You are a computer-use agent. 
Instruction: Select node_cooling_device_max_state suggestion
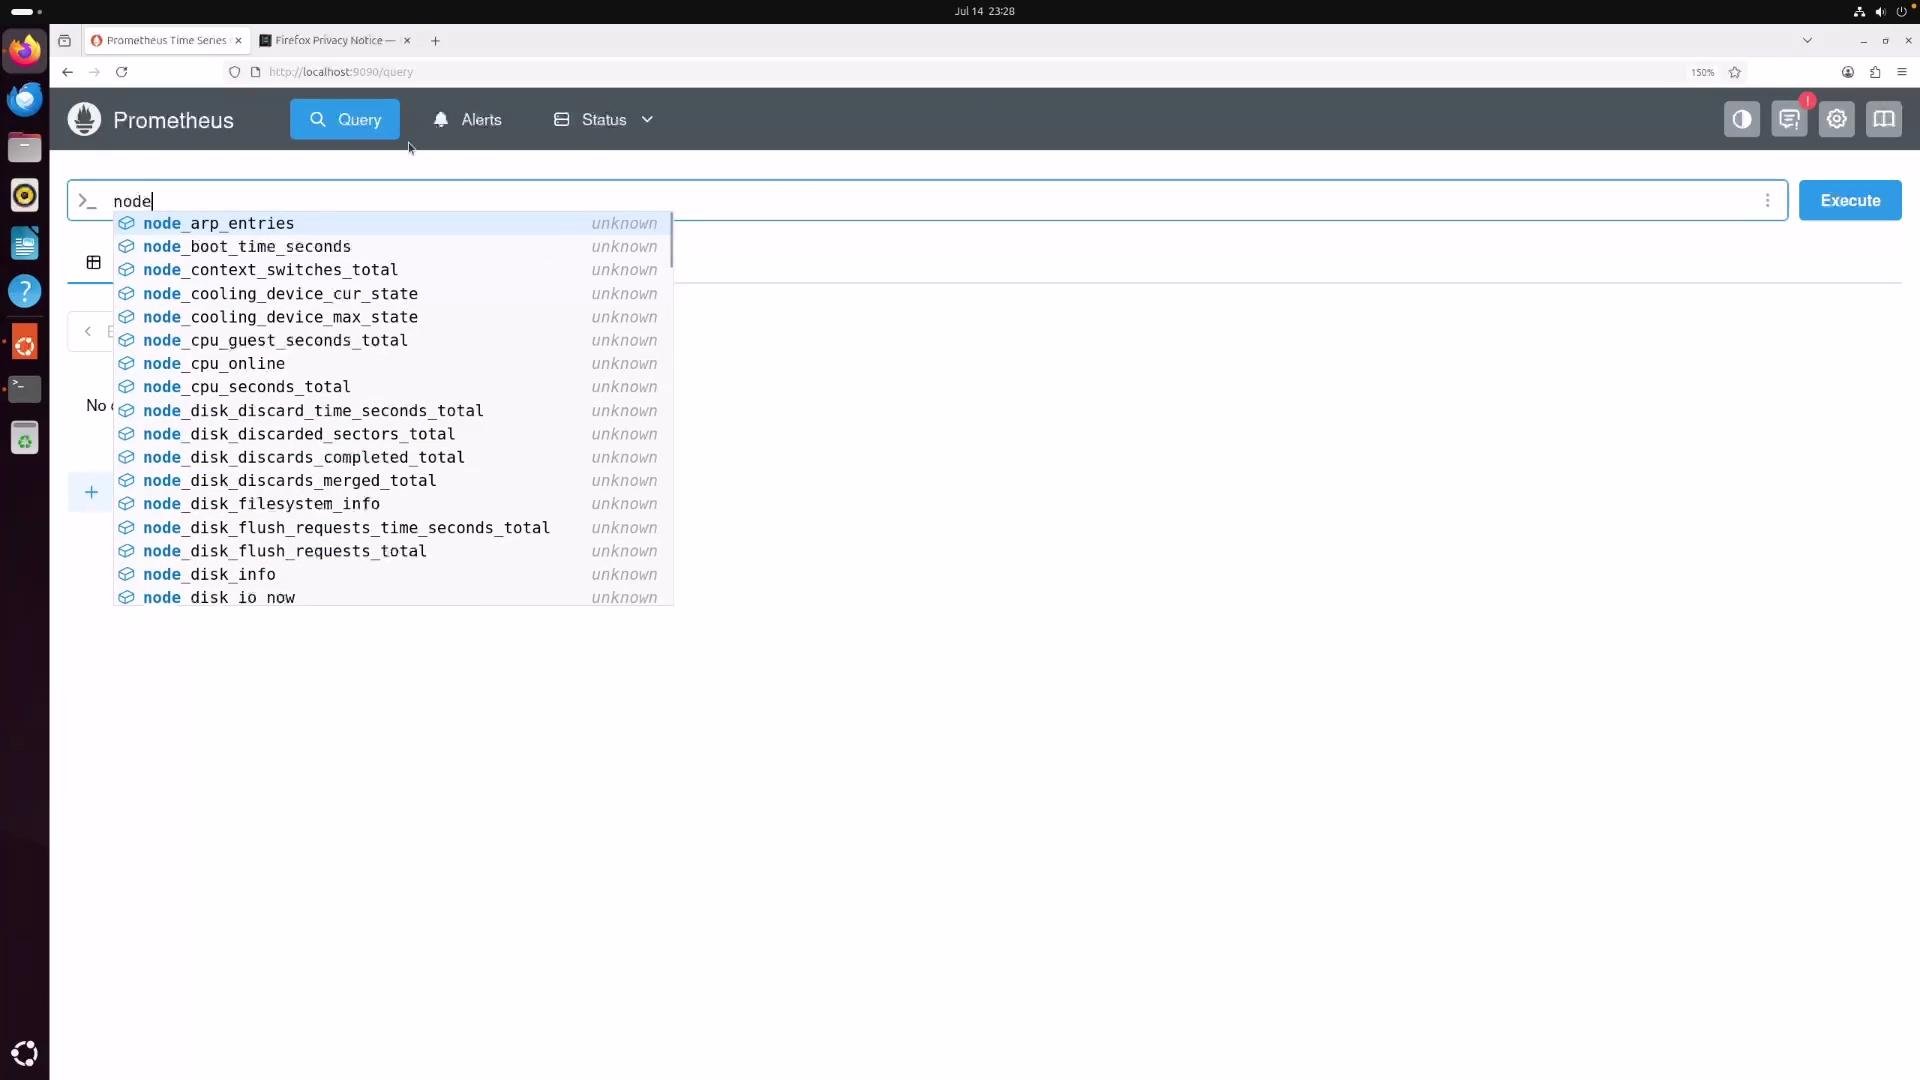tap(392, 317)
